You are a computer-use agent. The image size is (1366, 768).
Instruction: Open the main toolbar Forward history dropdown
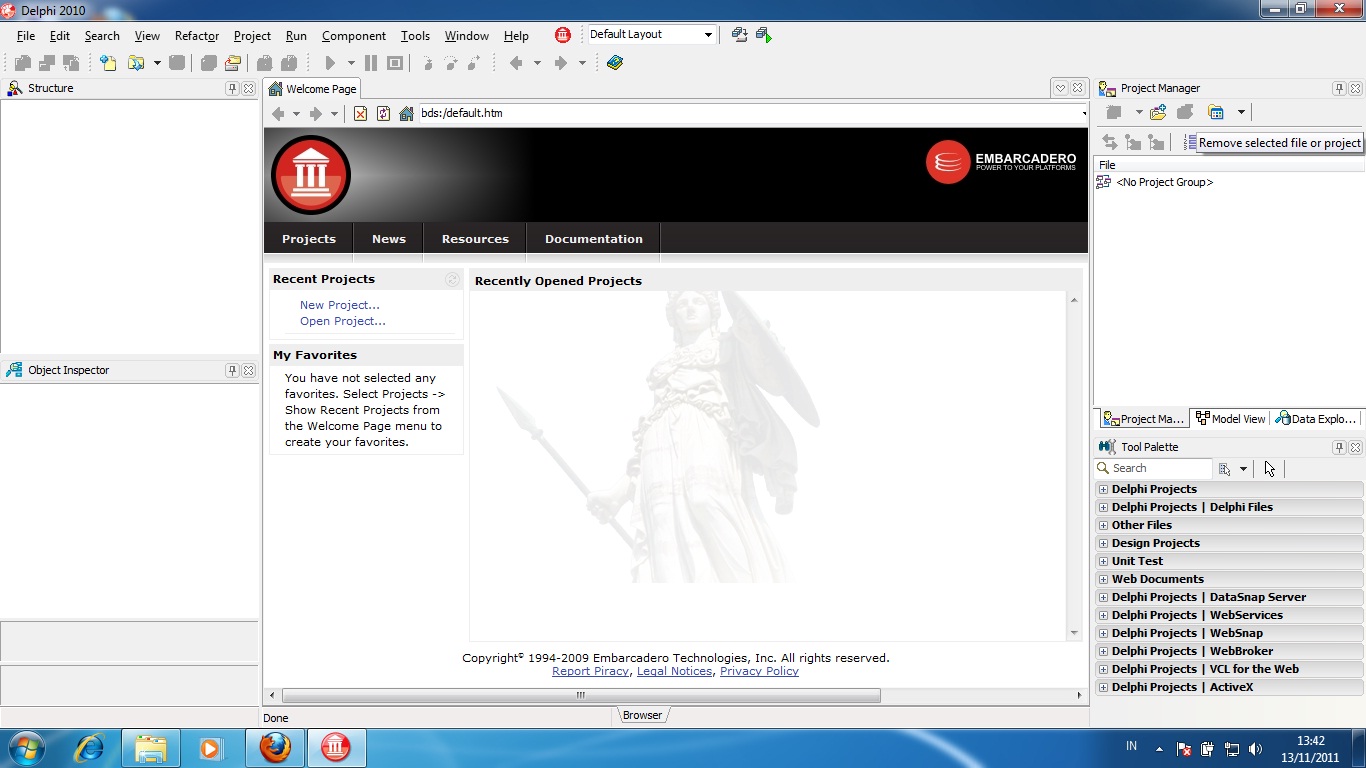[x=582, y=63]
